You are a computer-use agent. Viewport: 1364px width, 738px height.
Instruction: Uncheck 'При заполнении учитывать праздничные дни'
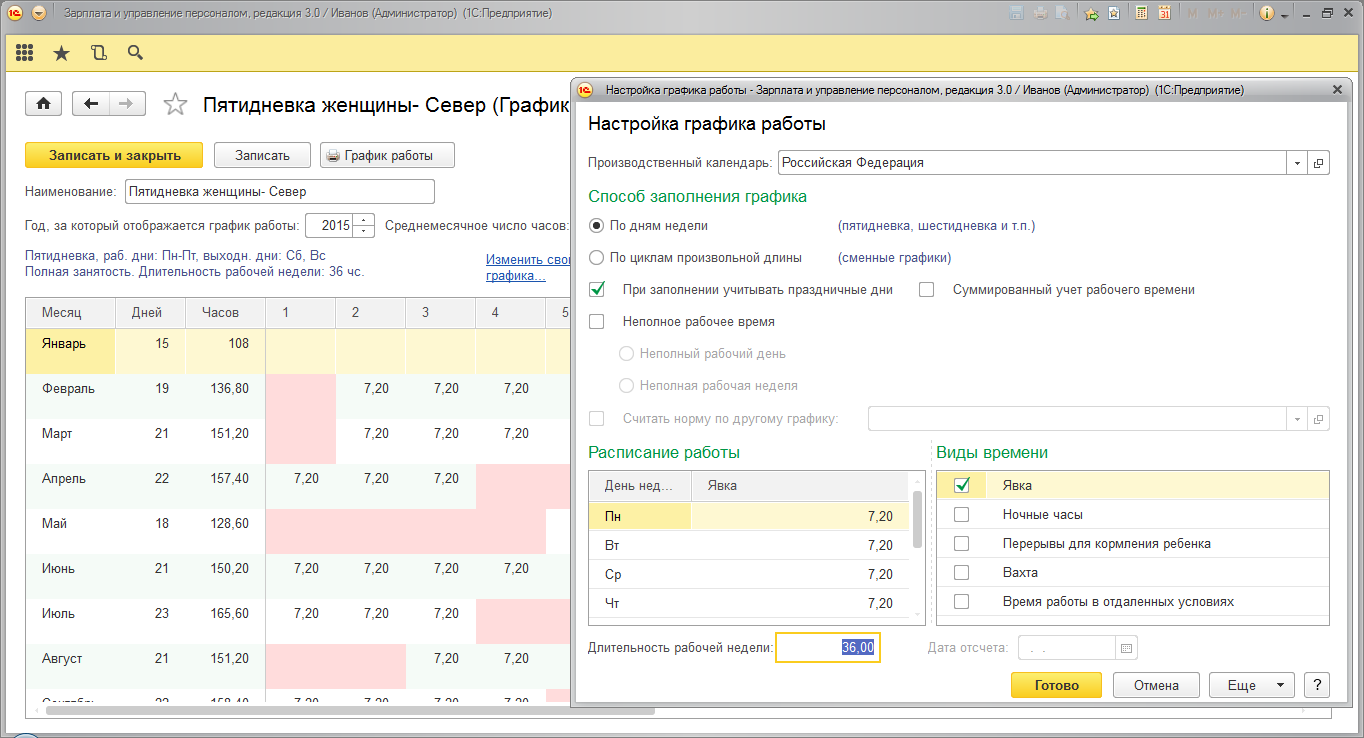tap(598, 290)
